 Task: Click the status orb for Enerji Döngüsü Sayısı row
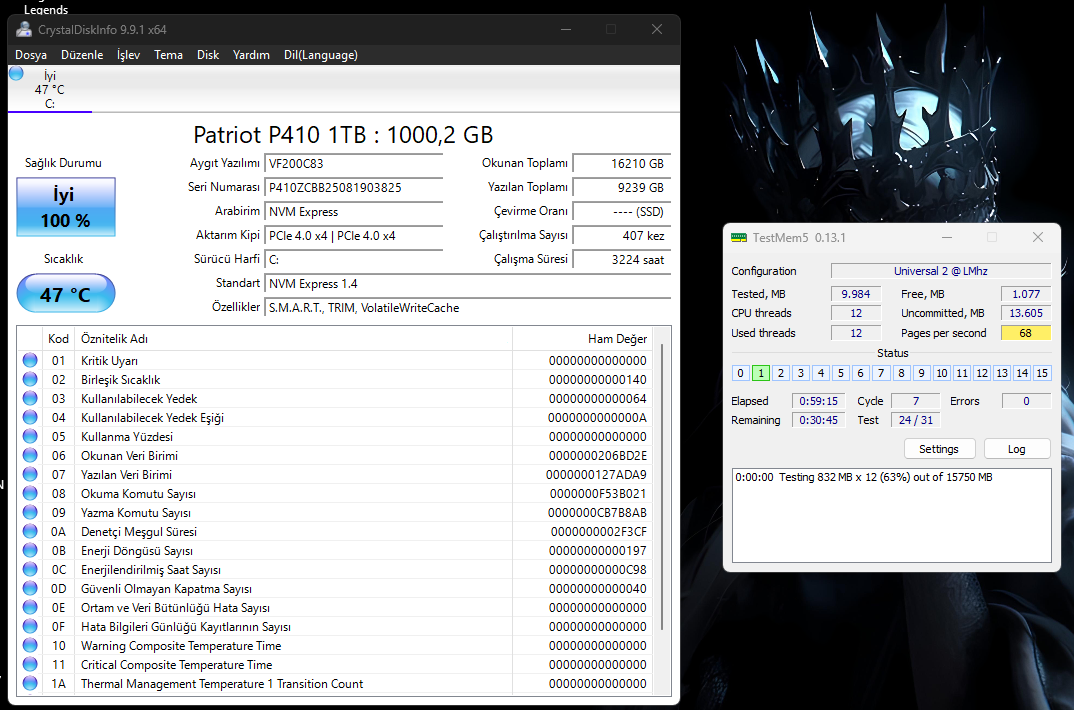[30, 550]
